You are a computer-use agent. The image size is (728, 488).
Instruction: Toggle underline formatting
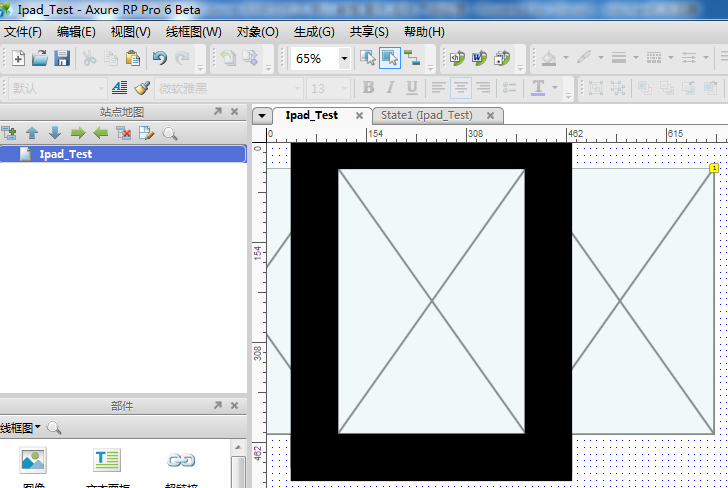pos(412,87)
